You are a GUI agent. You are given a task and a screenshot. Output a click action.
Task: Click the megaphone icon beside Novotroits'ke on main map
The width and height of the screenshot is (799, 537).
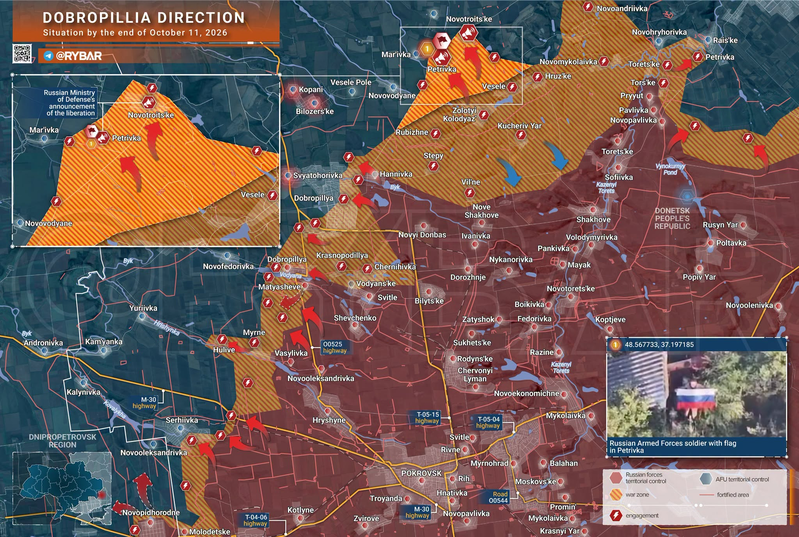468,34
